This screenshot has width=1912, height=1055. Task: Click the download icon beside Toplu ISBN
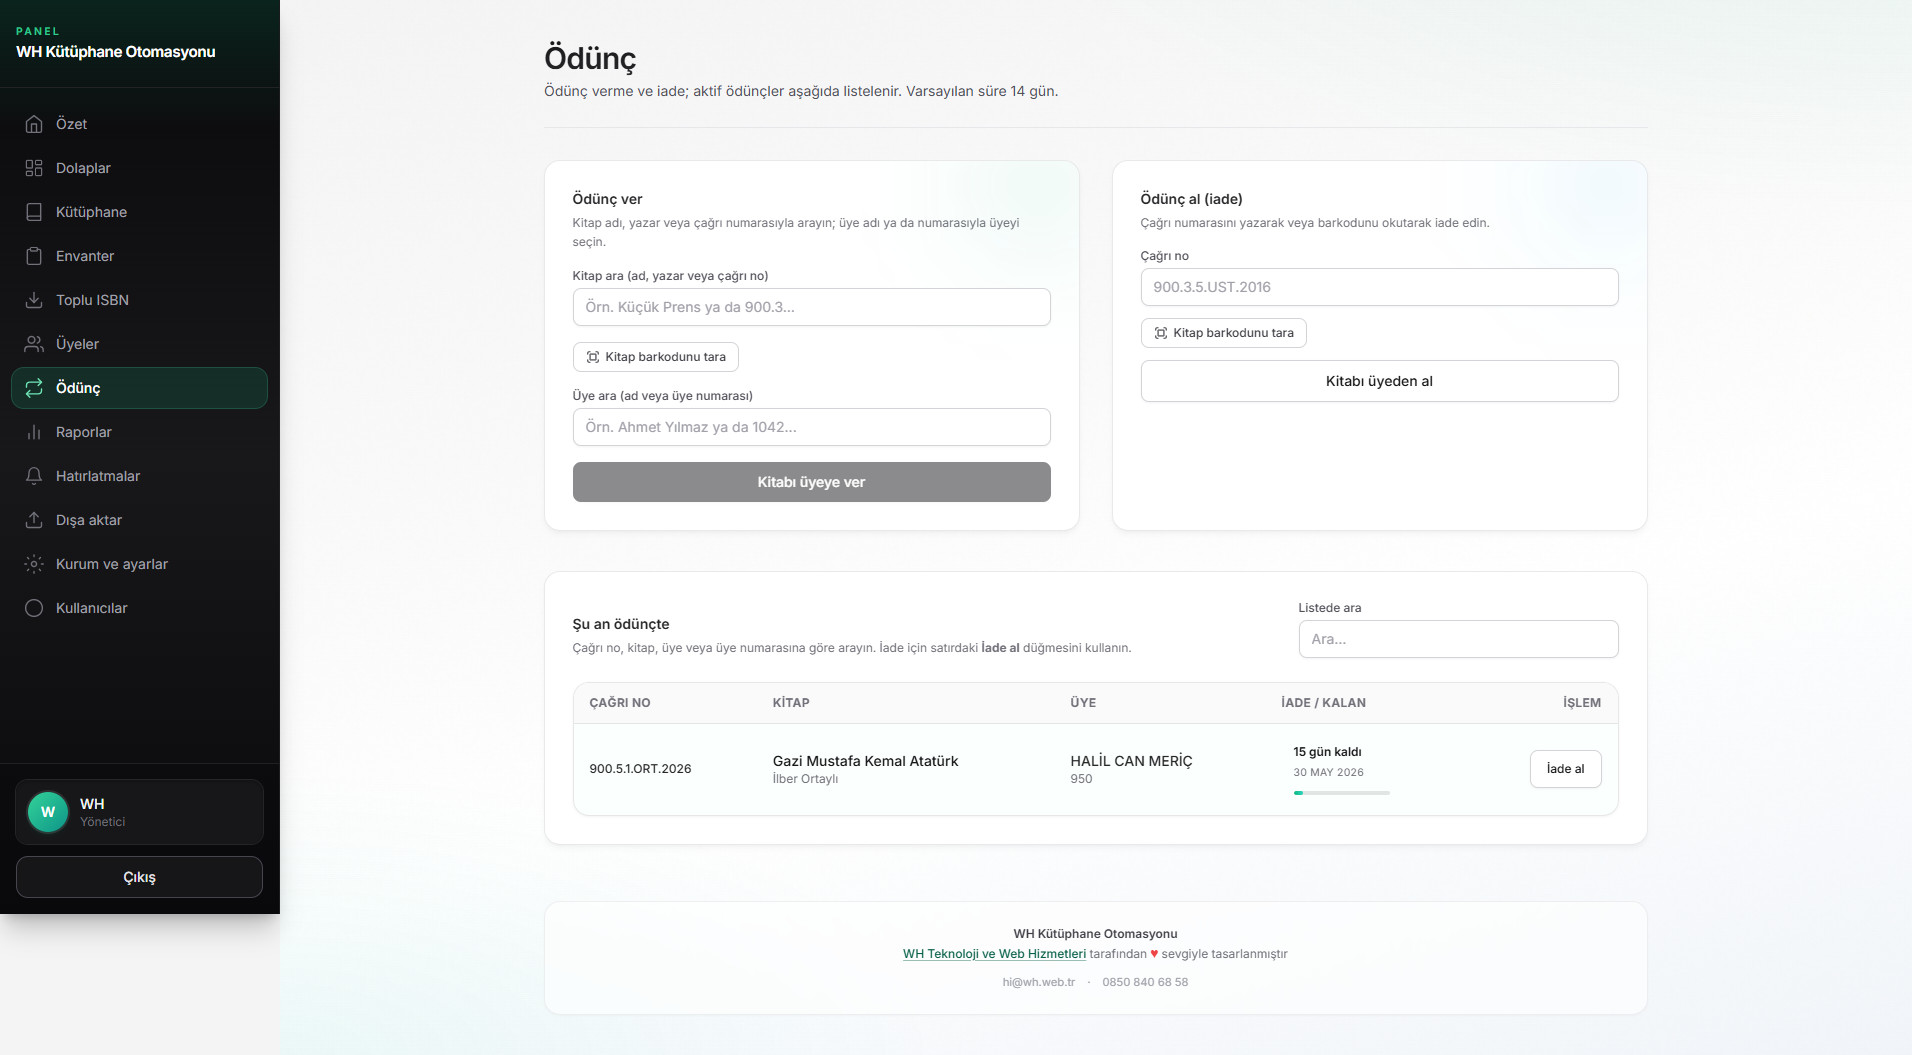[x=34, y=300]
